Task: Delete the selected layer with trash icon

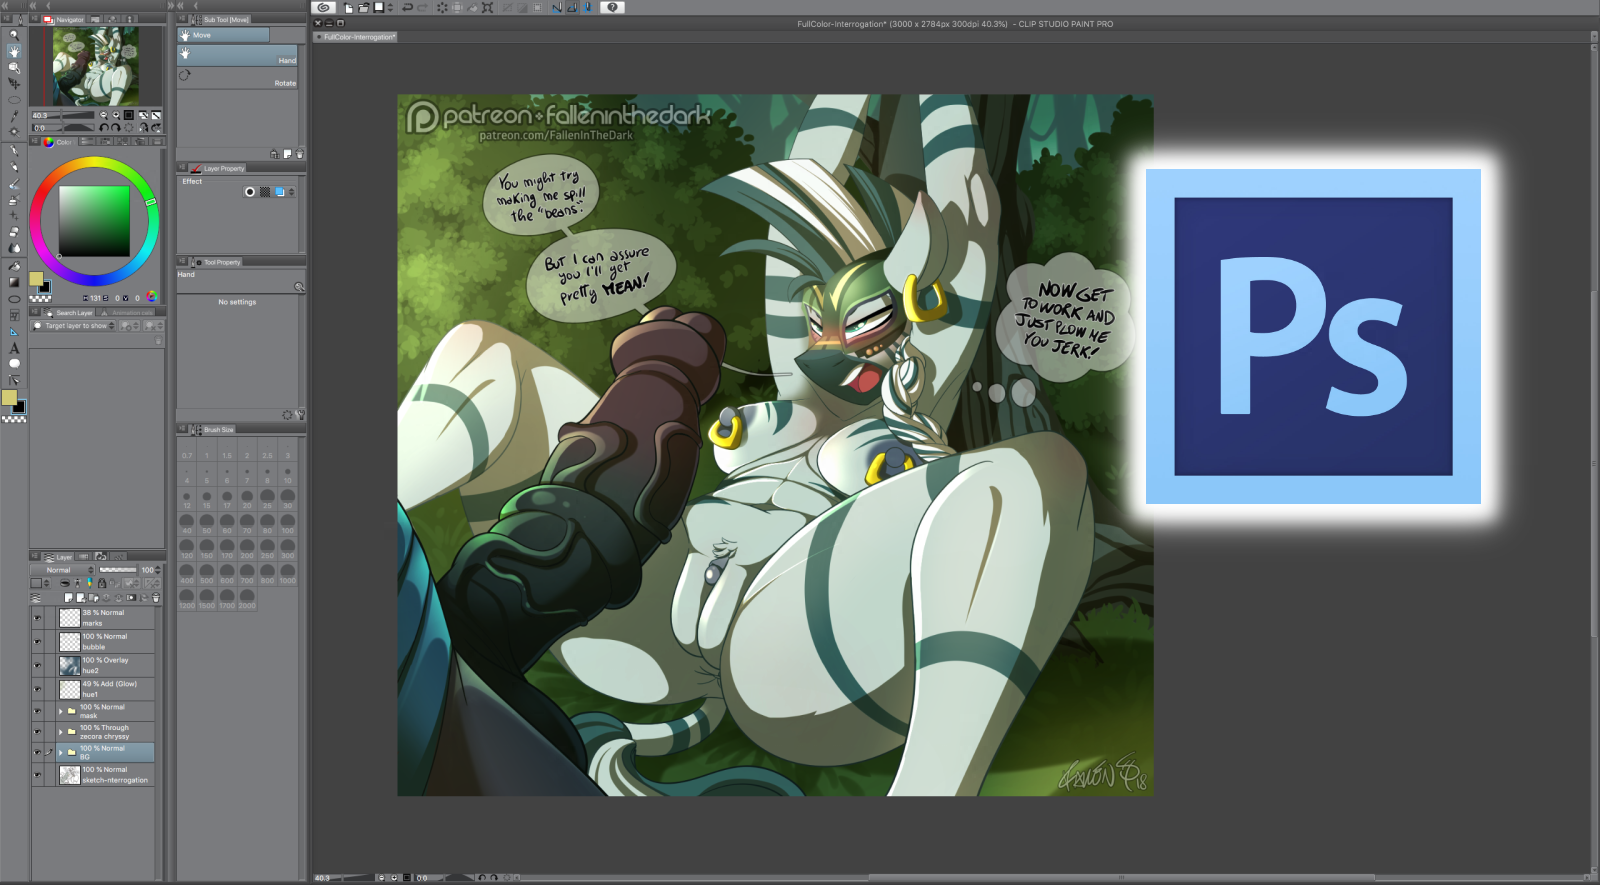Action: point(155,598)
